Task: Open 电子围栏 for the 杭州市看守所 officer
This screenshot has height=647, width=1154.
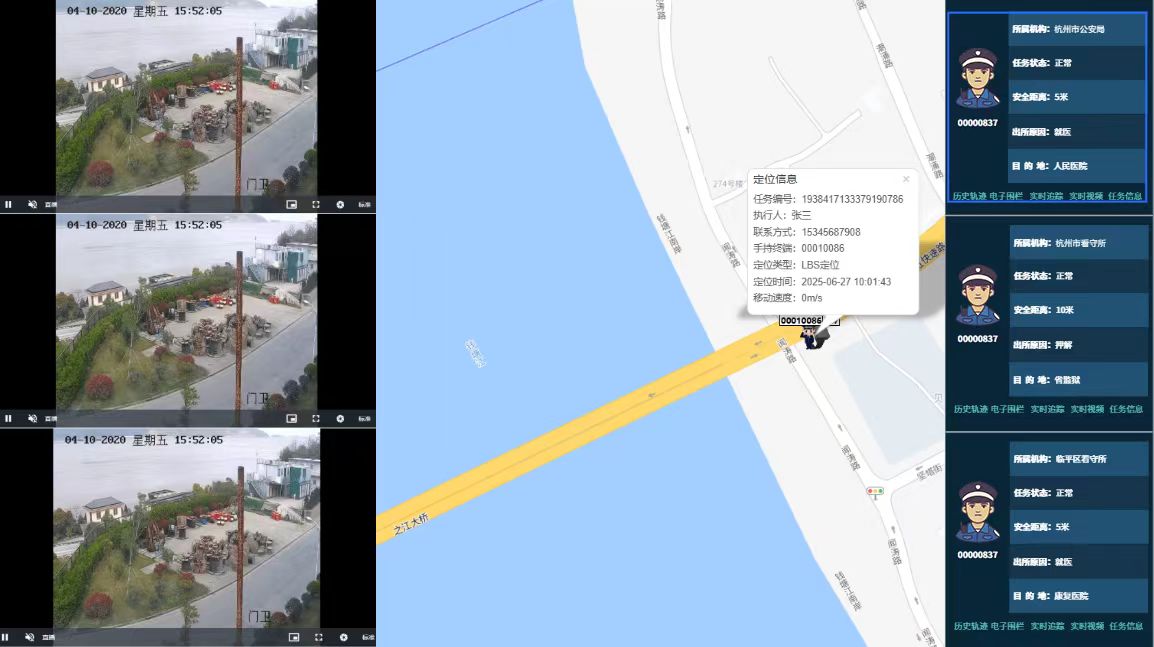Action: pos(1007,409)
